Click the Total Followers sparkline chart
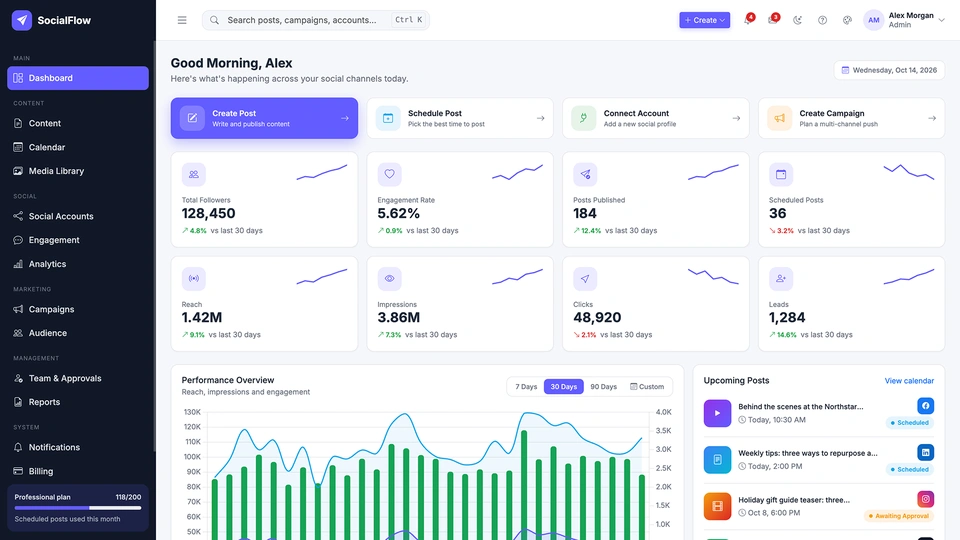The width and height of the screenshot is (960, 540). 322,172
